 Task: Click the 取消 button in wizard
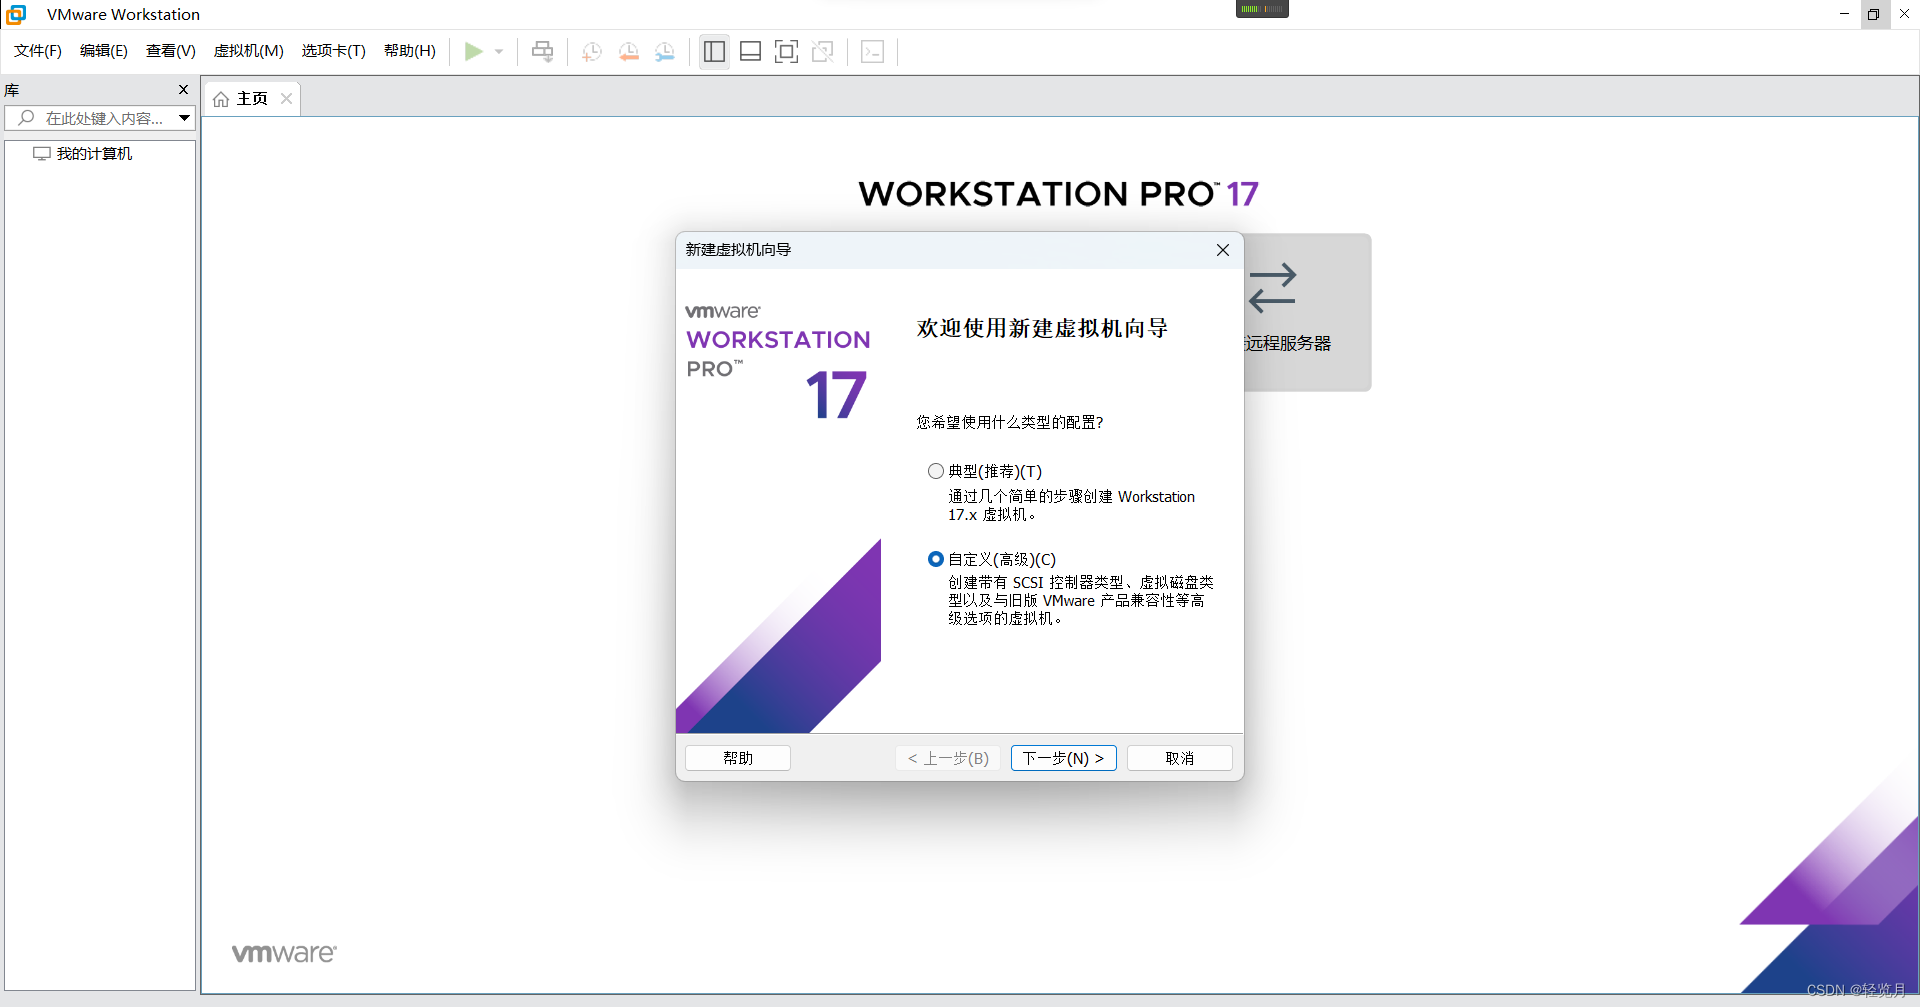click(x=1180, y=758)
